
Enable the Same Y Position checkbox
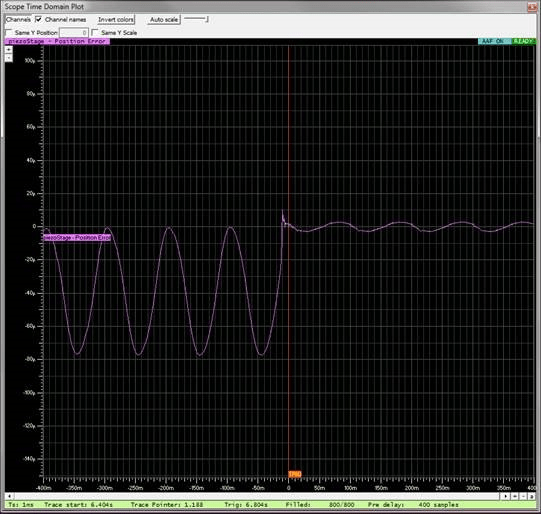pos(9,33)
